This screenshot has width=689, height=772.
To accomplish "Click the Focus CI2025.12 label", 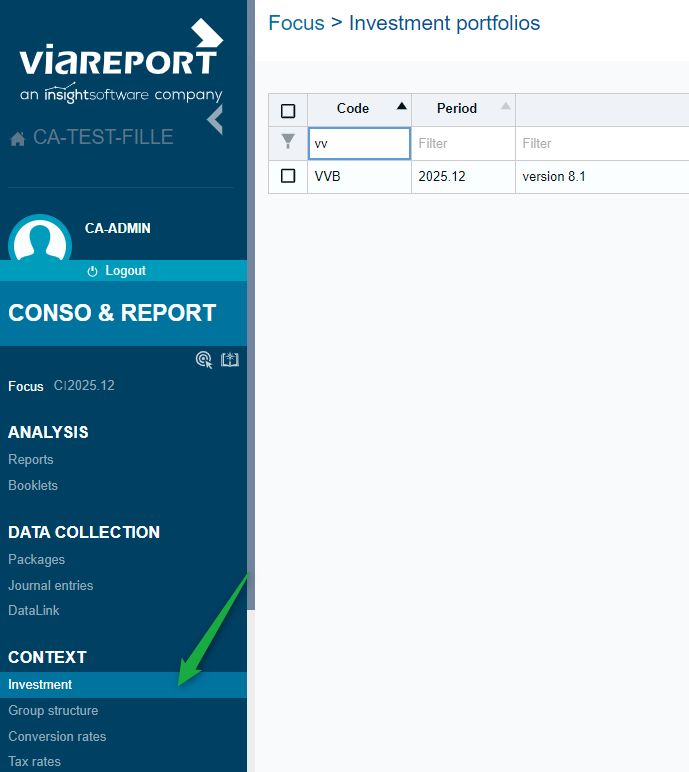I will [x=62, y=386].
